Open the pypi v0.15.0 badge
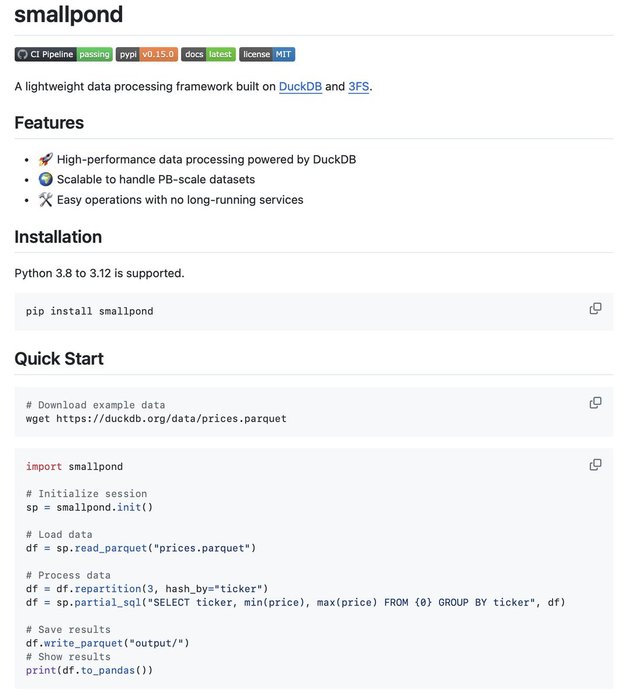The height and width of the screenshot is (700, 627). 147,54
